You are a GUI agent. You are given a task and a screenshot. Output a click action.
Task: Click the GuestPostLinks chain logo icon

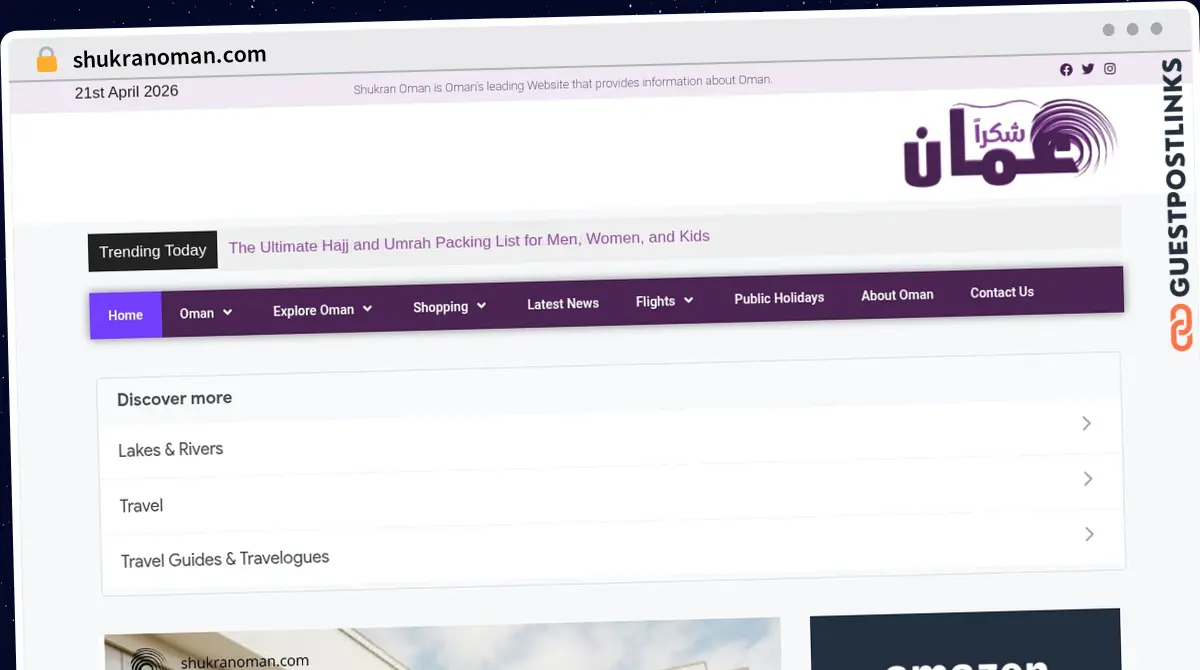1182,329
